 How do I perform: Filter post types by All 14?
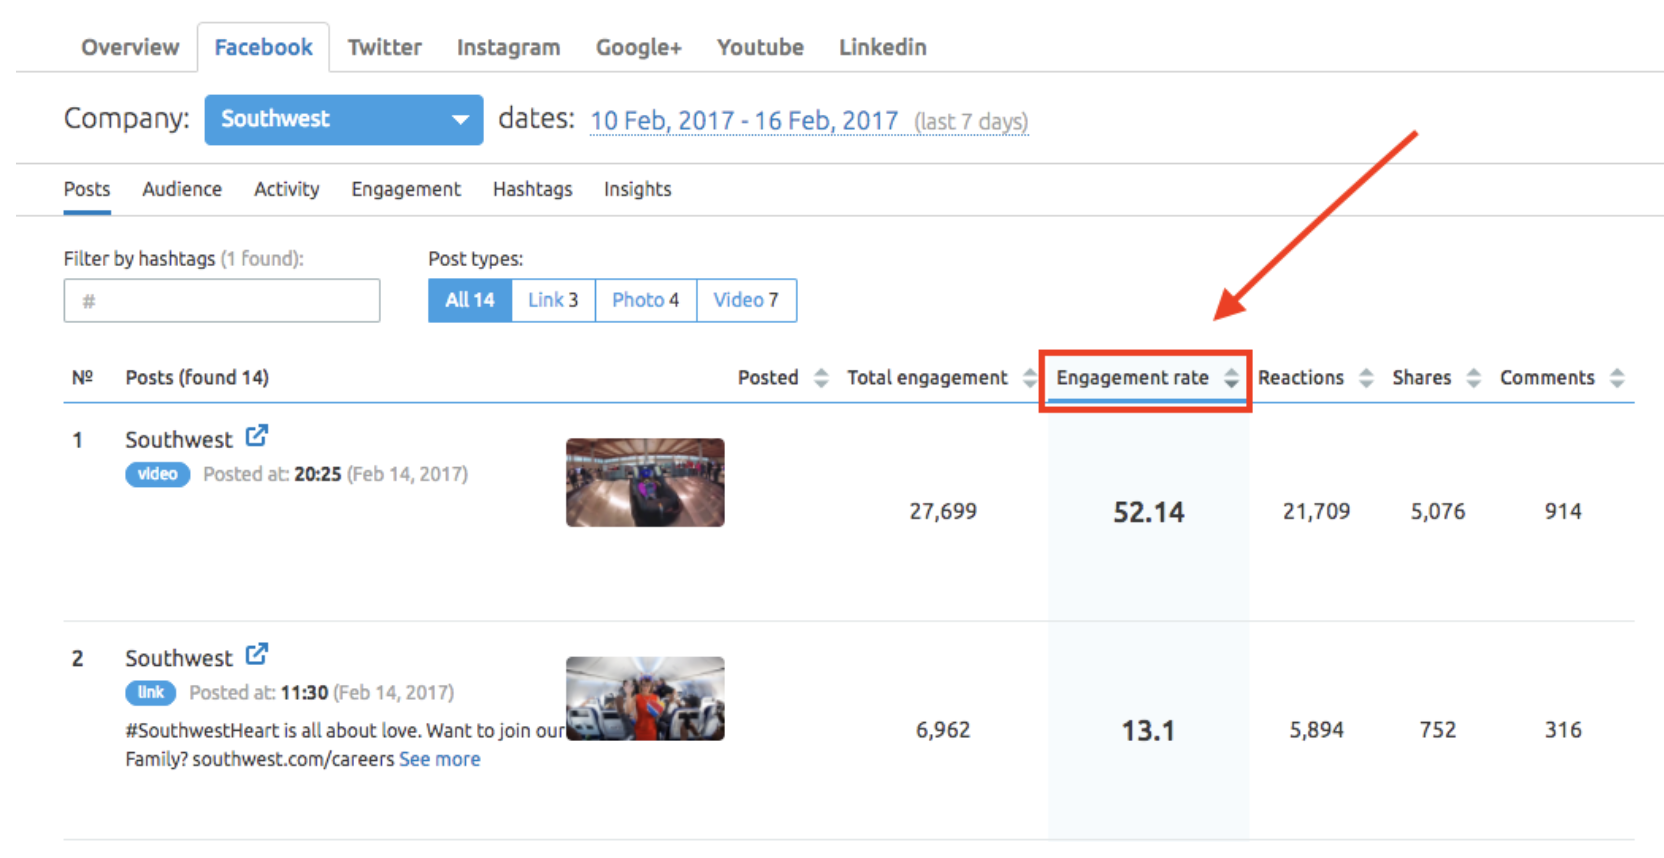click(x=470, y=300)
